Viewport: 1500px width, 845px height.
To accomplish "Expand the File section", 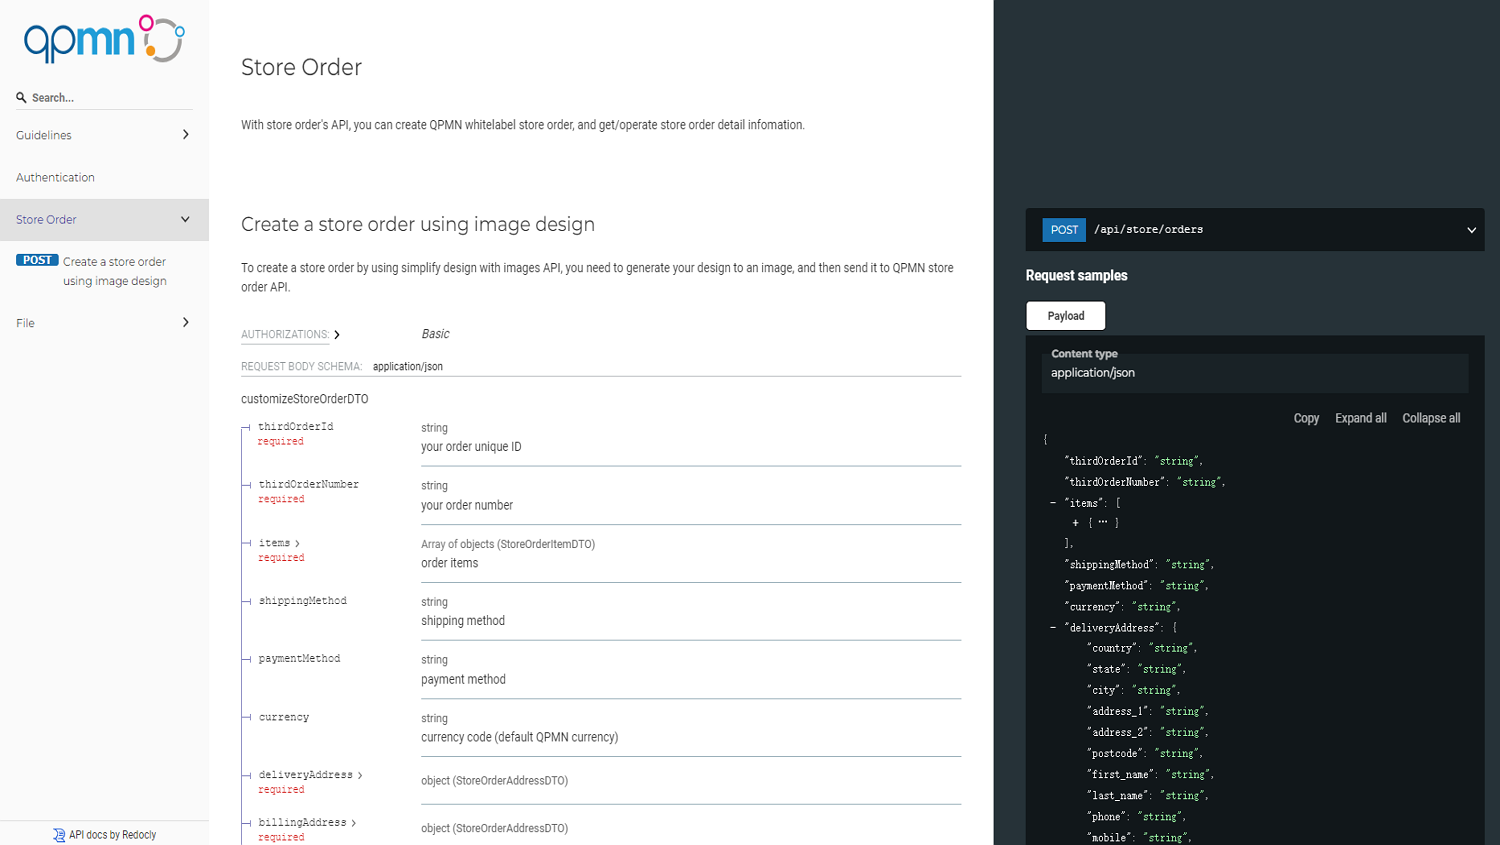I will point(186,322).
